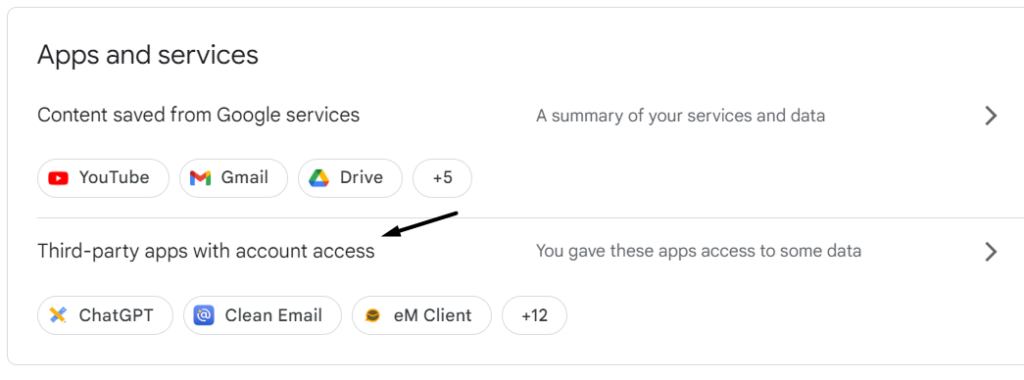The width and height of the screenshot is (1024, 380).
Task: Click the eM Client orange icon
Action: [x=373, y=316]
